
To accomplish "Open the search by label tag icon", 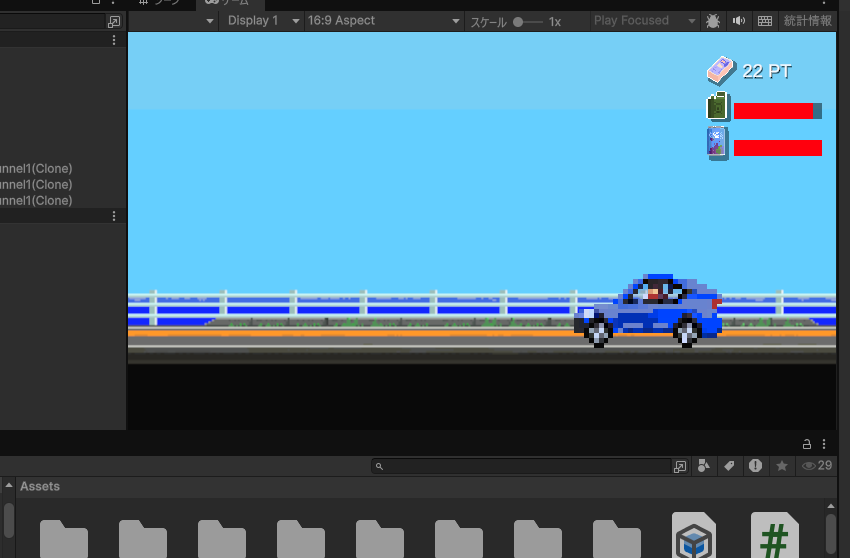I will coord(730,466).
